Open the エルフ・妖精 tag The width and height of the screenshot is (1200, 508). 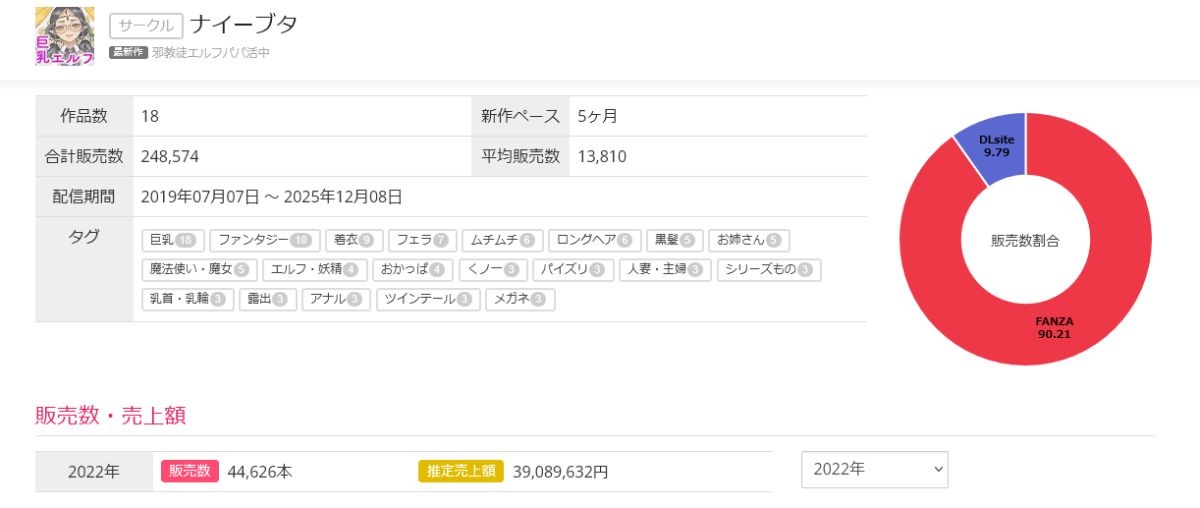[x=314, y=269]
